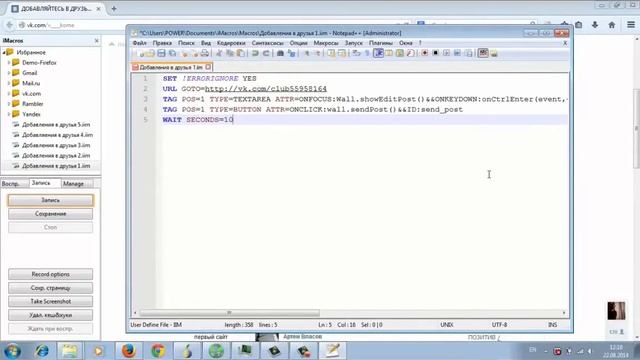Open the Макросы menu

point(326,43)
